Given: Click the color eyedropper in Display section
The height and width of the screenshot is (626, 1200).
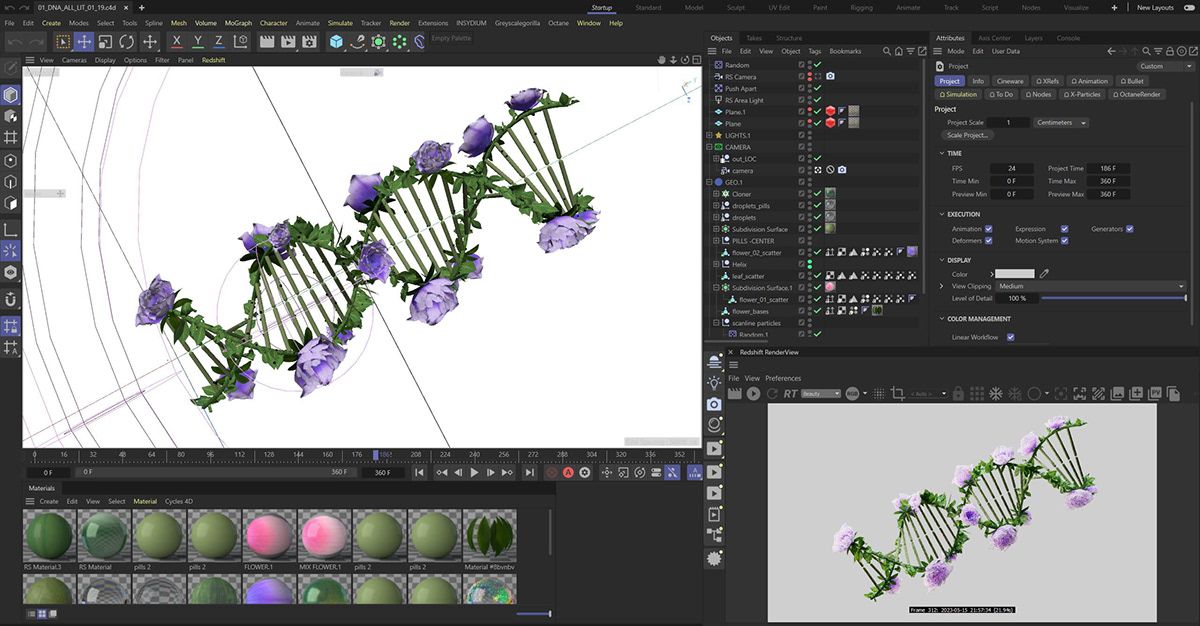Looking at the screenshot, I should coord(1044,273).
